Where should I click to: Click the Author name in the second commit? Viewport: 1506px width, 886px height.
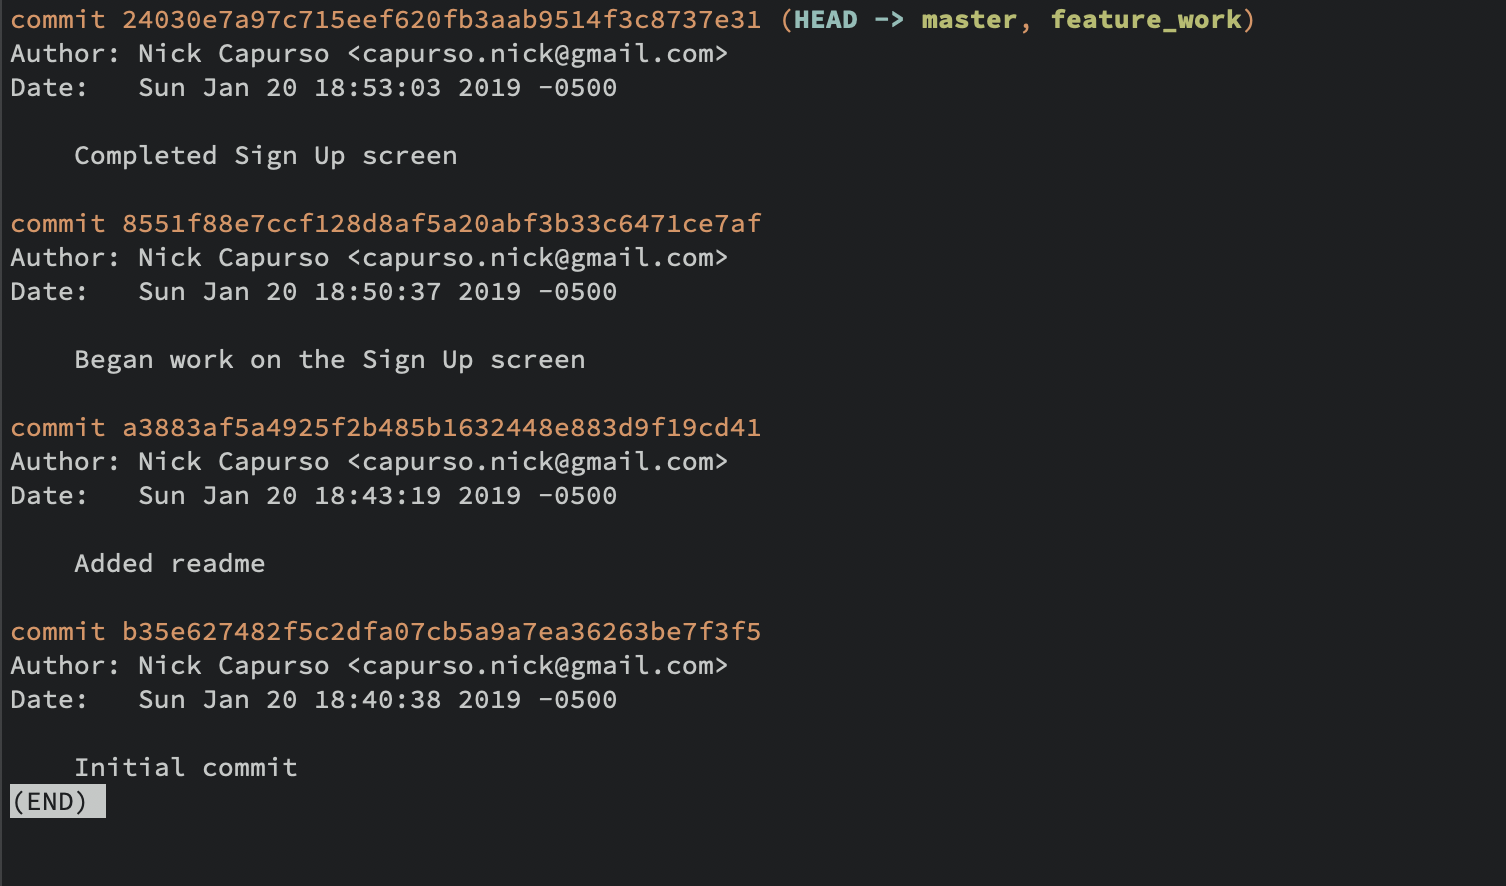tap(234, 258)
